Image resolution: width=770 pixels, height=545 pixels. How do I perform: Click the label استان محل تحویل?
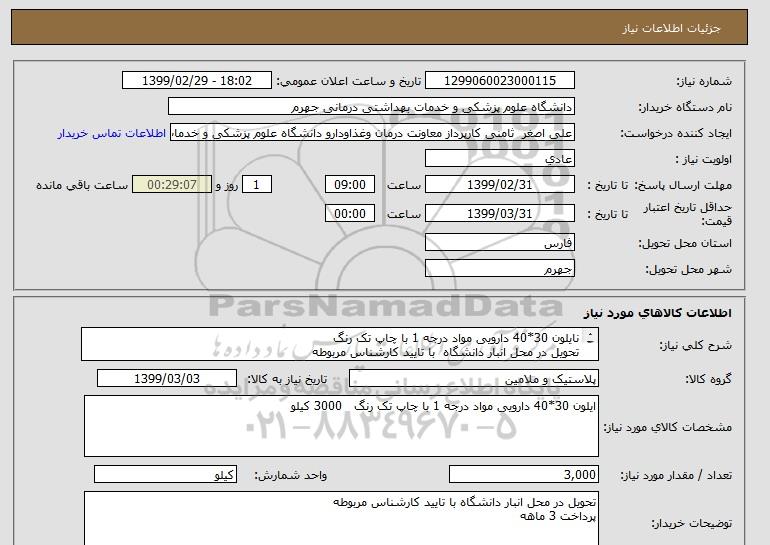pos(685,244)
